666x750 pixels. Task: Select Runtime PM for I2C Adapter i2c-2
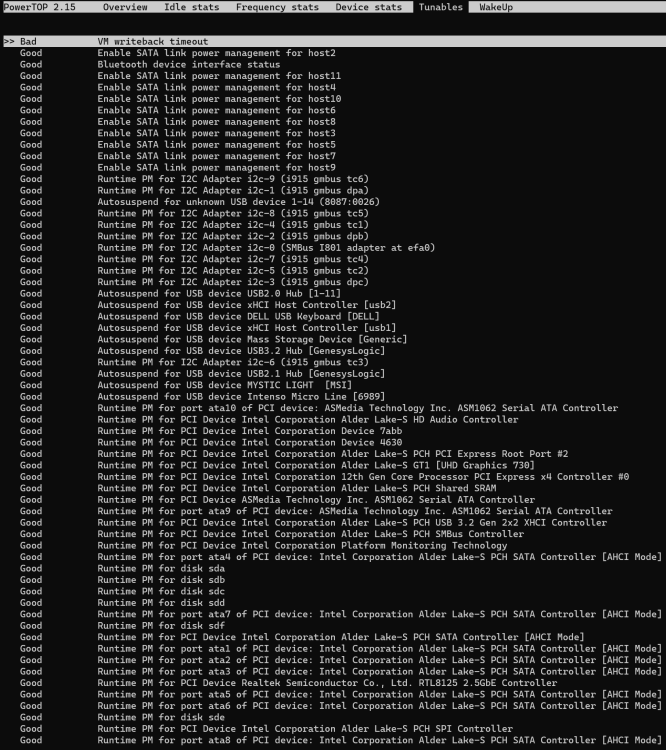click(x=194, y=236)
